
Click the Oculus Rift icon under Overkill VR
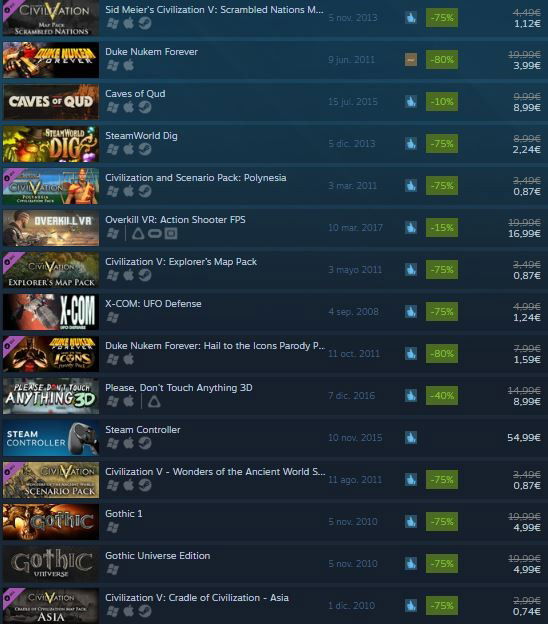155,233
